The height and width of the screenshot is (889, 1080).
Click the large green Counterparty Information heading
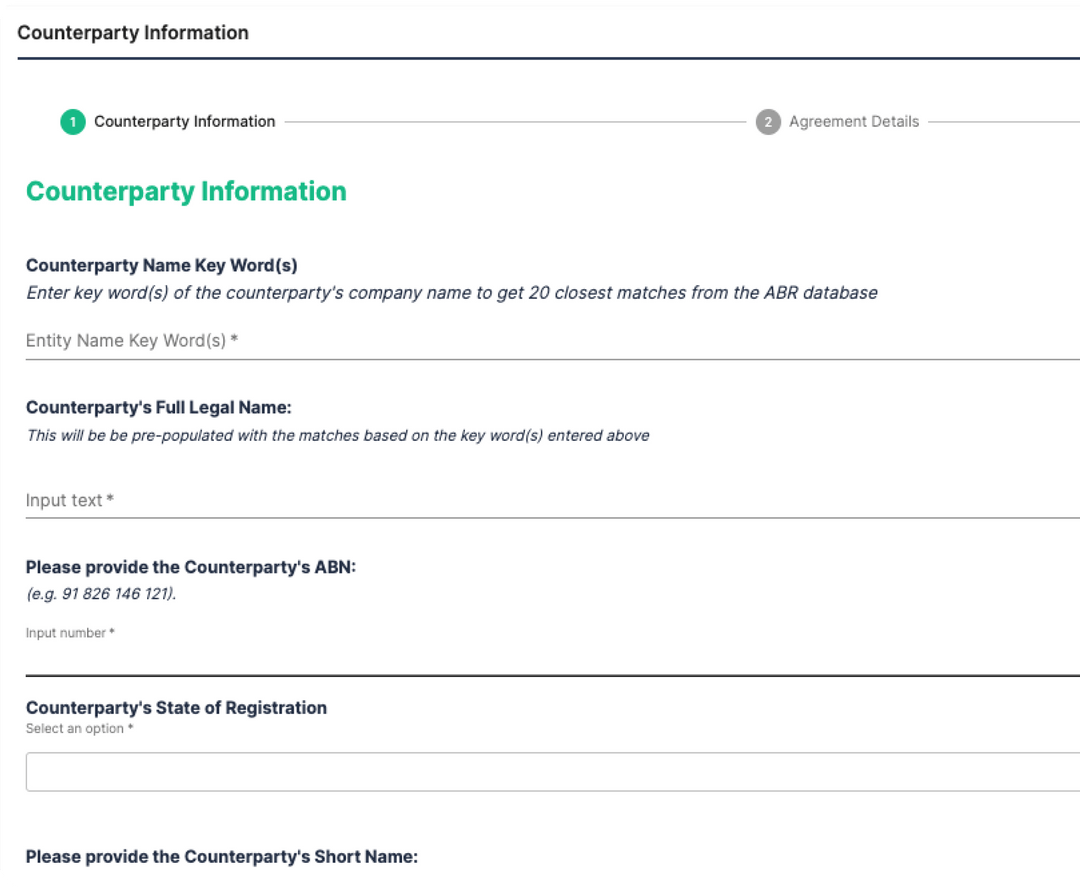186,191
